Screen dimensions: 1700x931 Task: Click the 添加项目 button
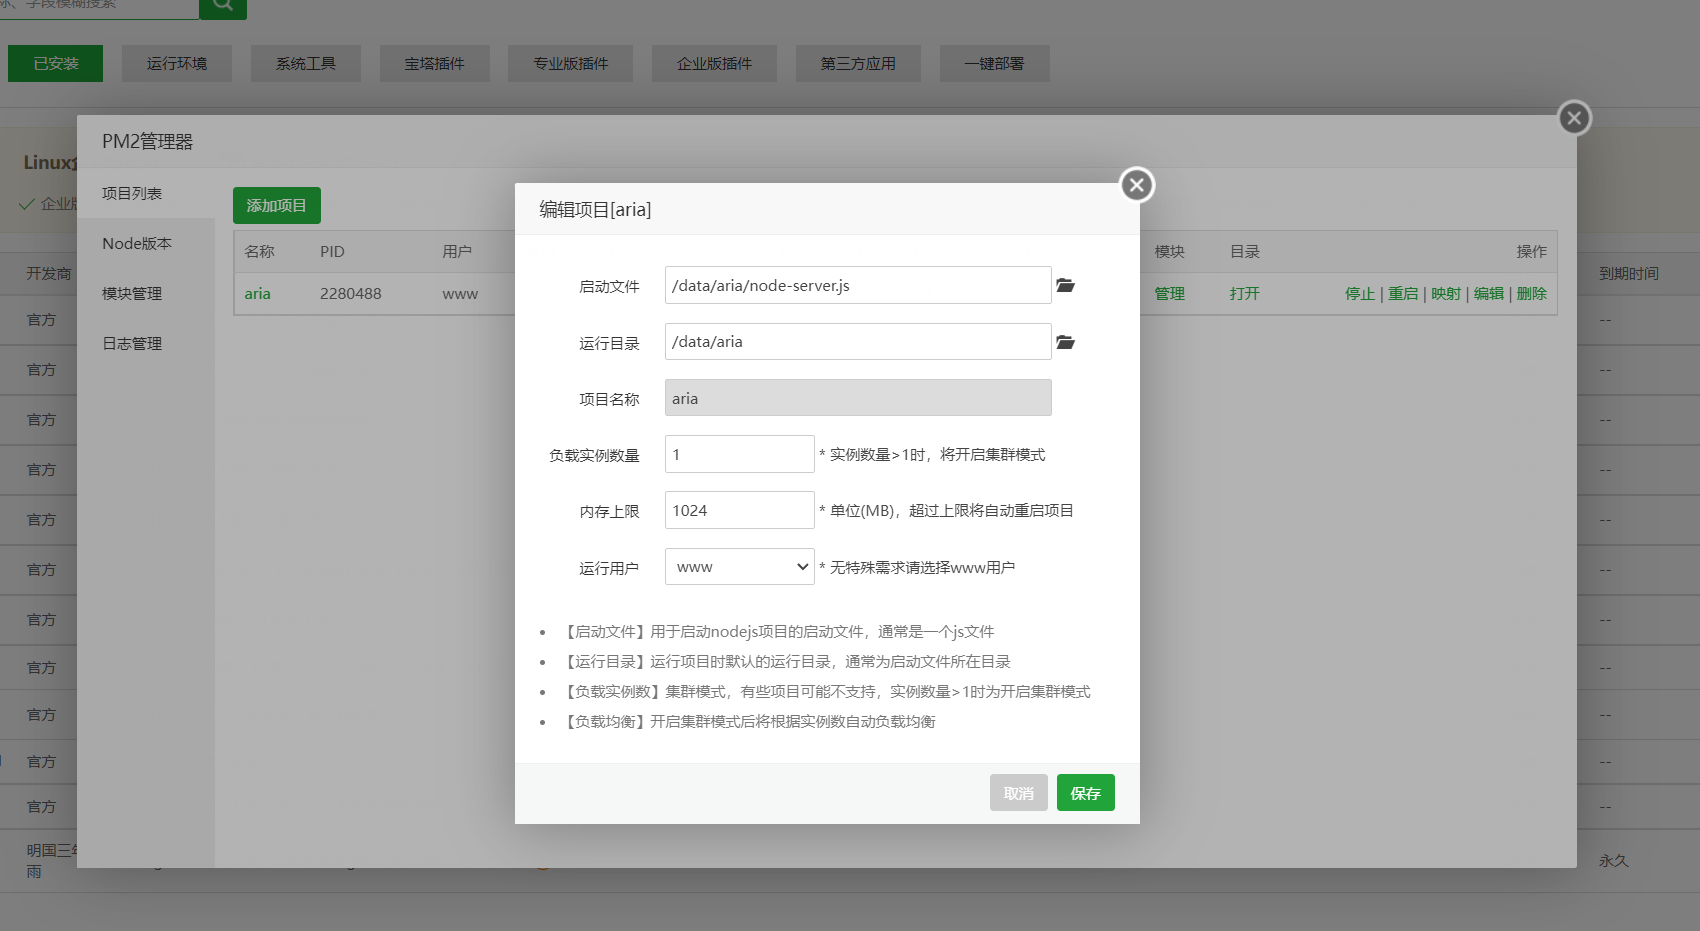click(277, 206)
